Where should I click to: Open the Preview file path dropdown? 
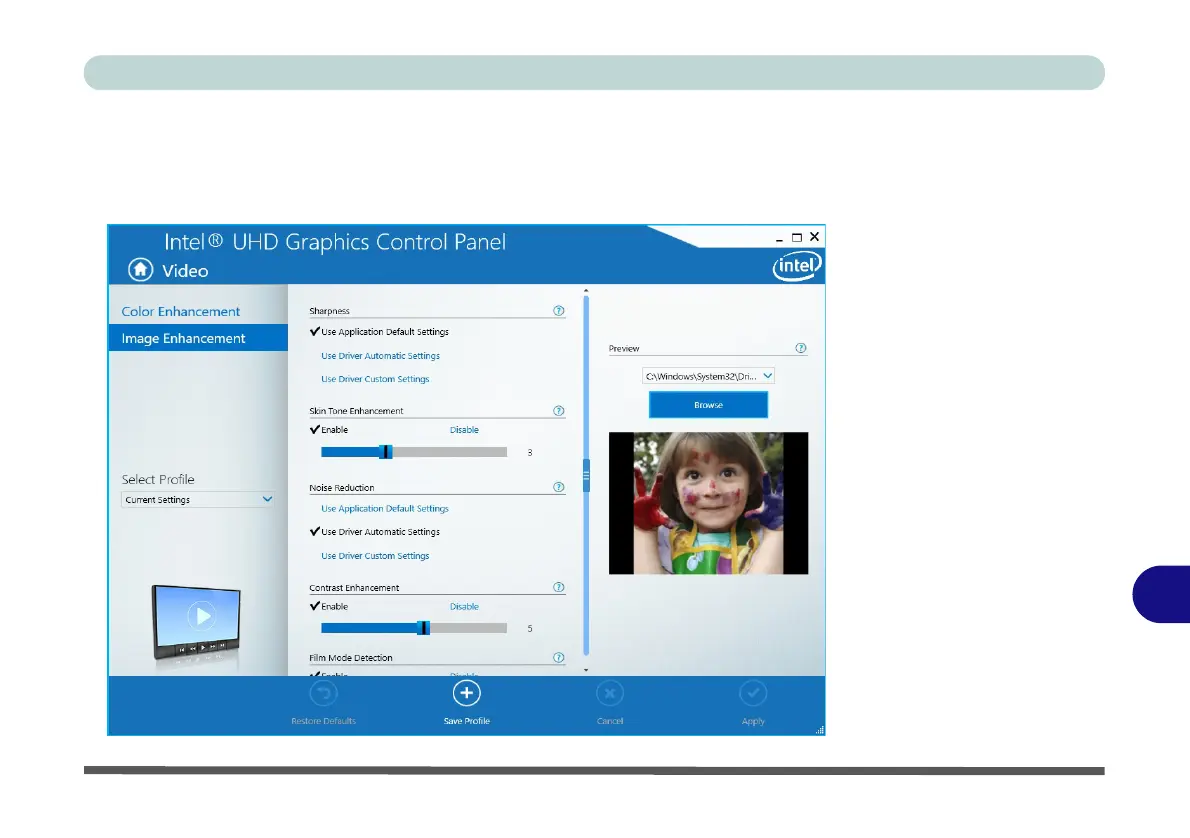[708, 376]
